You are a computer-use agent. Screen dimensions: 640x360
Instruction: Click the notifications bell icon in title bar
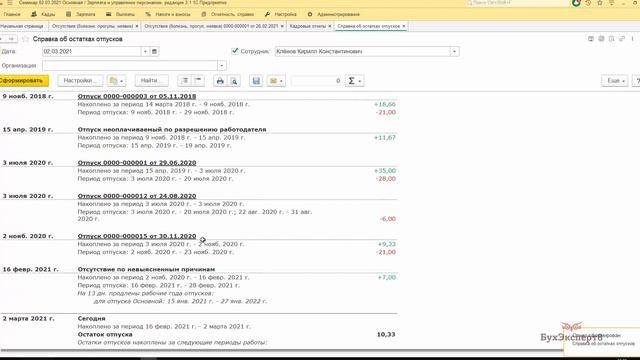(576, 3)
